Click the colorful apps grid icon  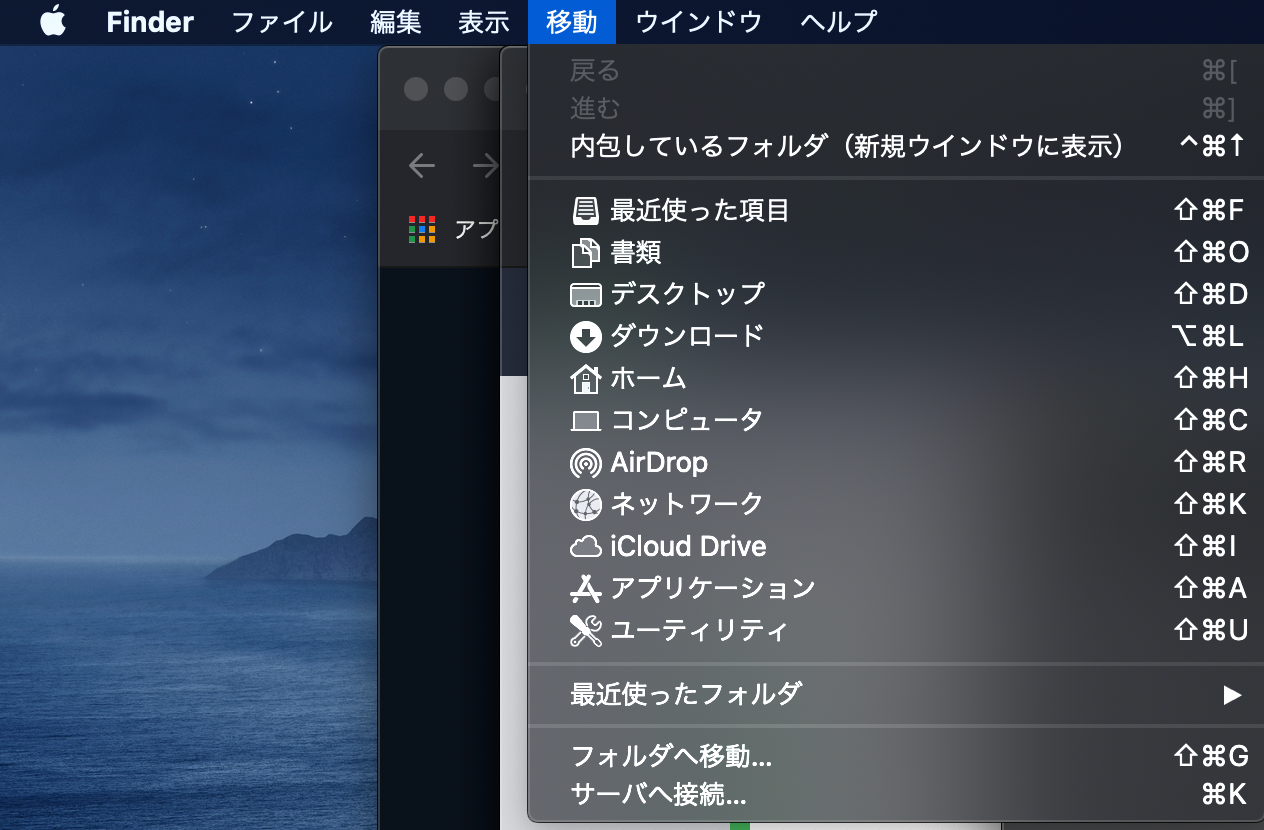pos(423,229)
